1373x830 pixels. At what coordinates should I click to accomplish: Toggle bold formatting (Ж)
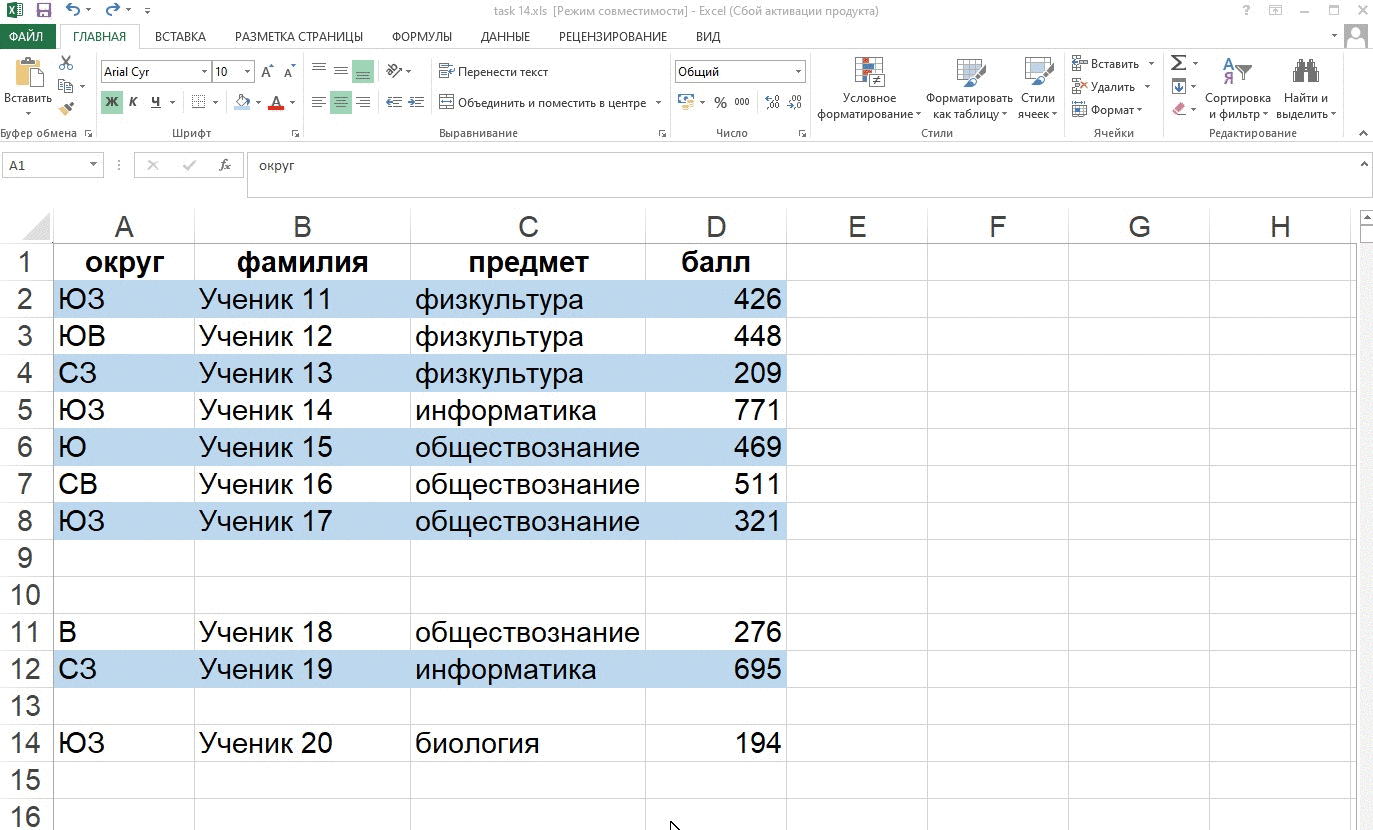(x=110, y=101)
